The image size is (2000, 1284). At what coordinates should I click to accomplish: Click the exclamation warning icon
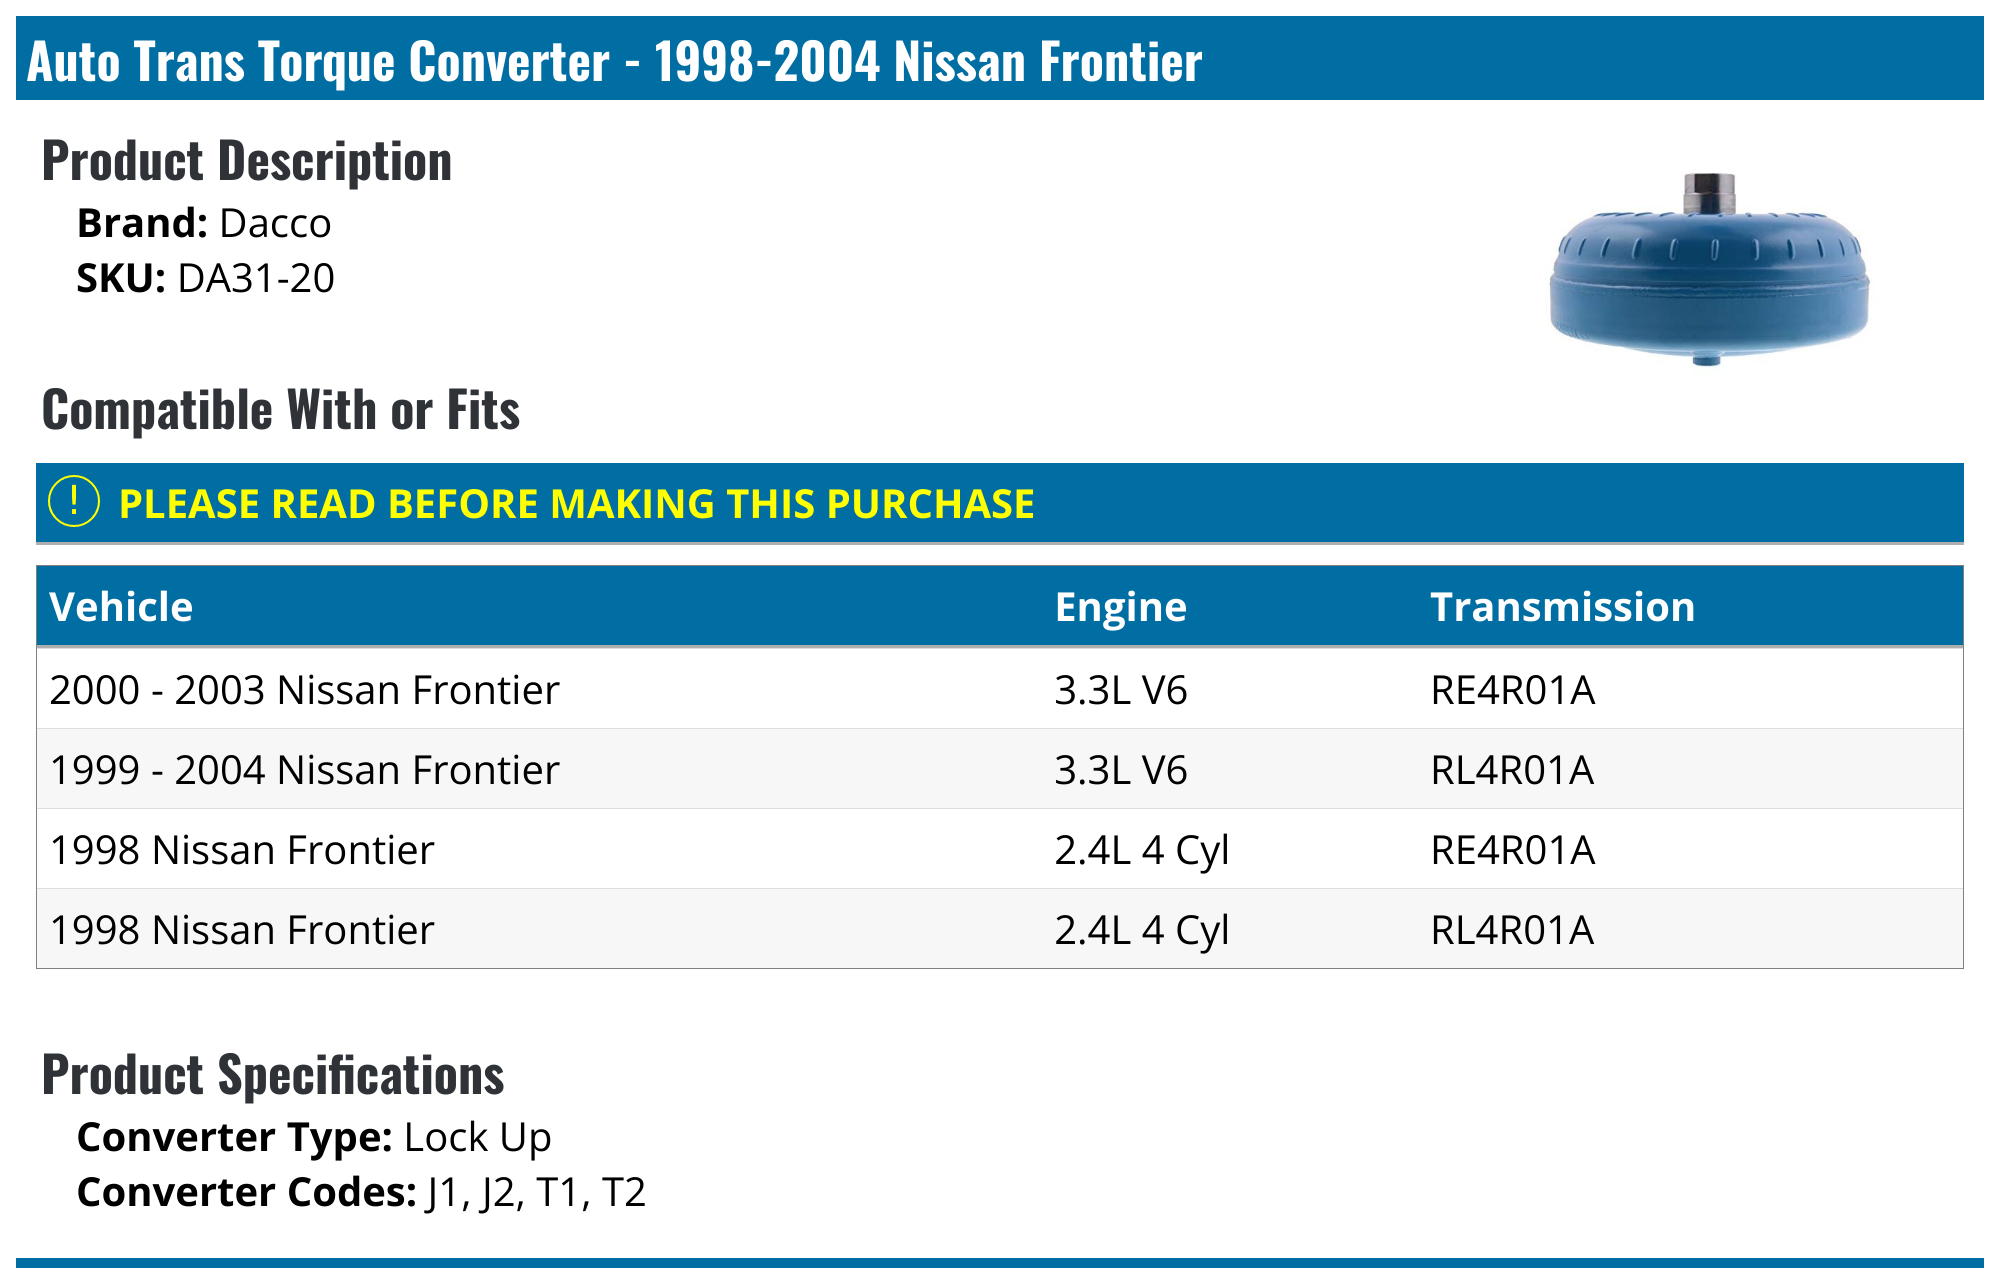[74, 502]
